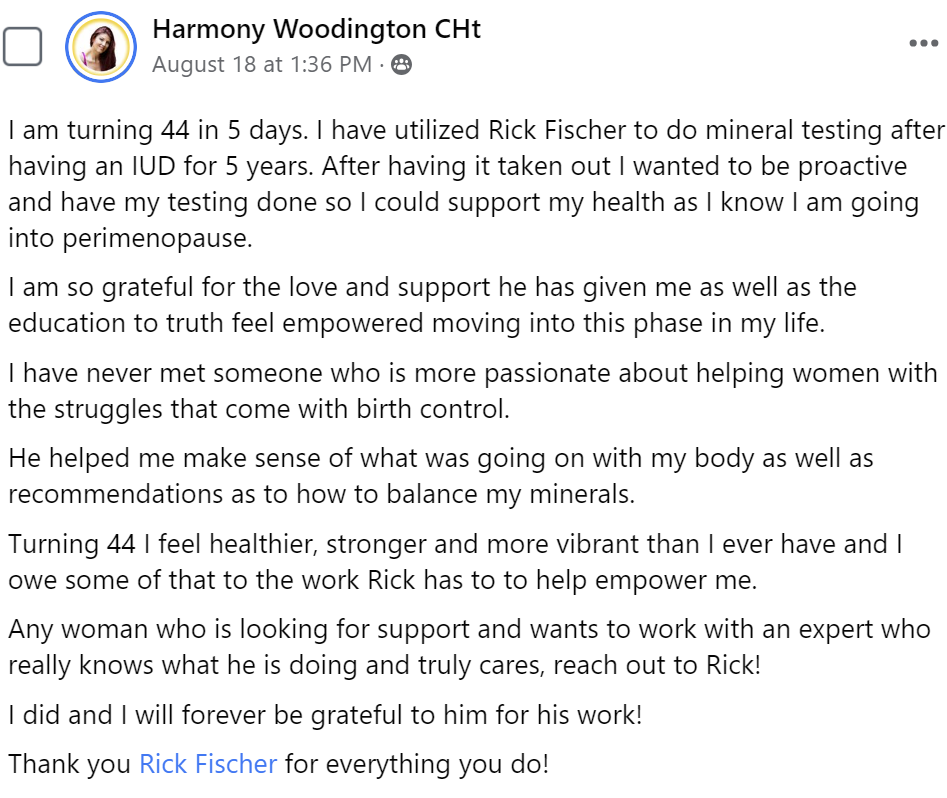
Task: Open the August 18 at 1:36 PM timestamp
Action: (262, 66)
